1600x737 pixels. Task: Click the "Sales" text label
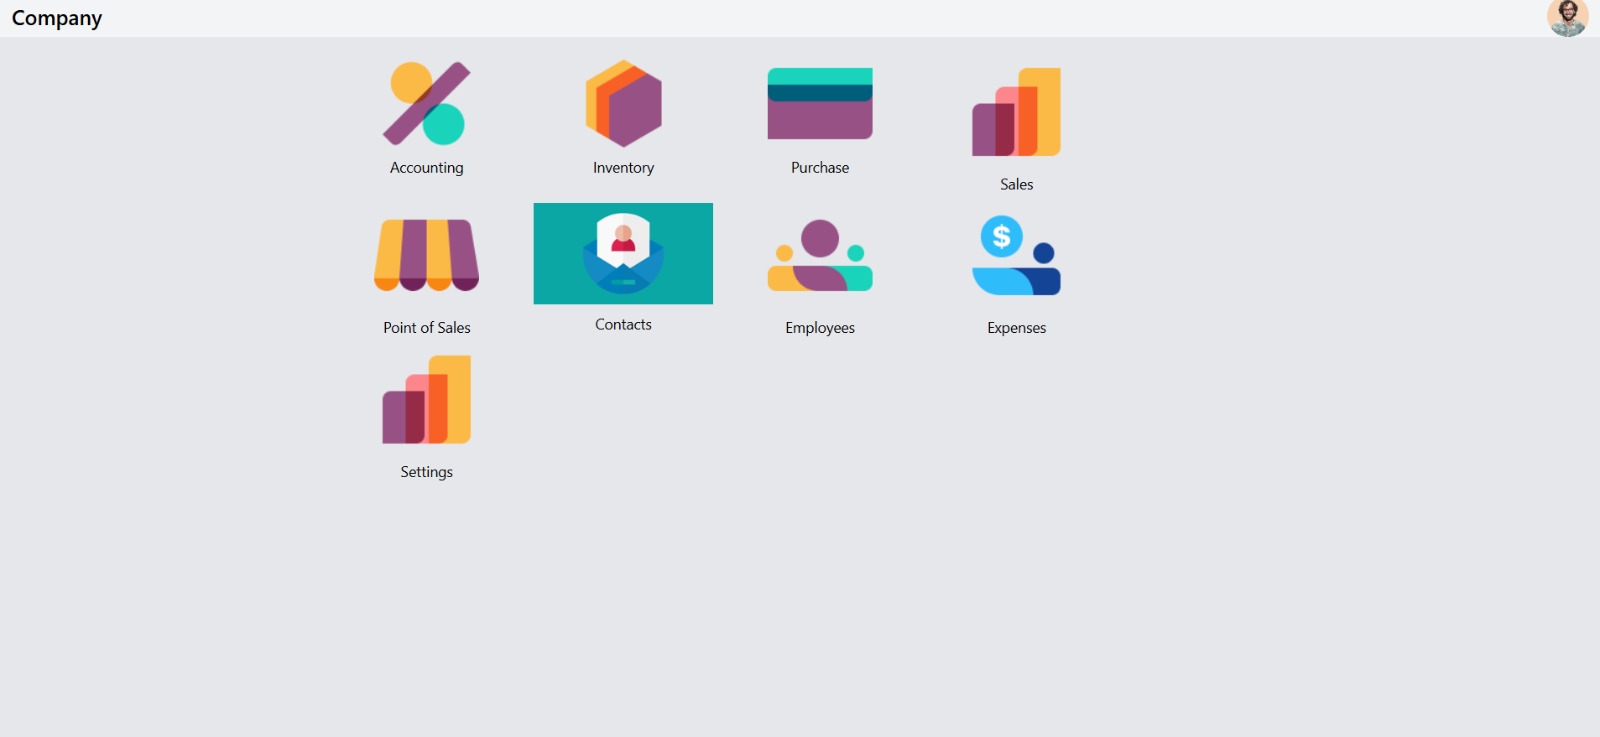pyautogui.click(x=1016, y=185)
